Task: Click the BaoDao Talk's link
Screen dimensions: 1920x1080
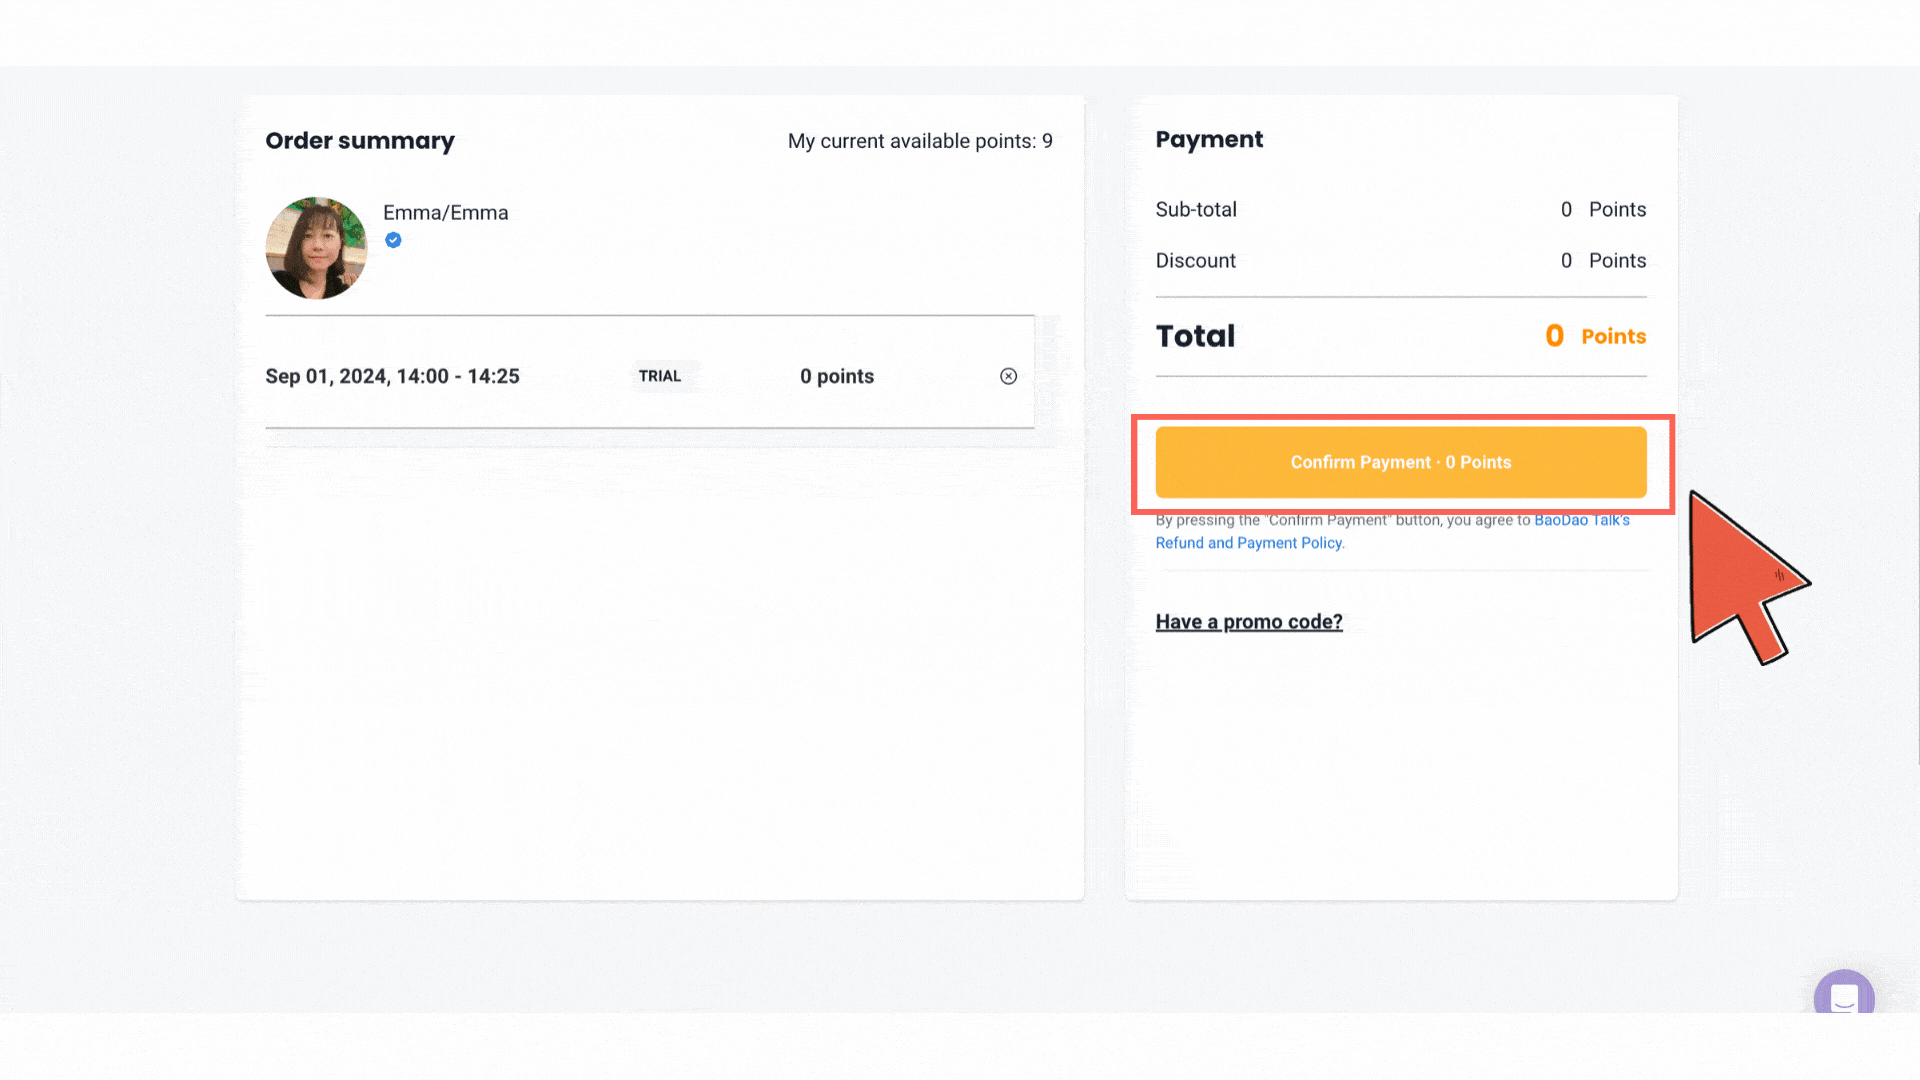Action: click(1581, 520)
